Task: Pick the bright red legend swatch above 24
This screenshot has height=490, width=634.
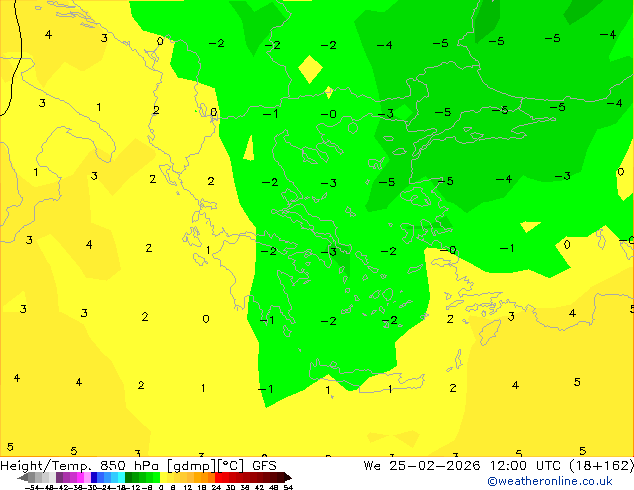Action: 218,477
